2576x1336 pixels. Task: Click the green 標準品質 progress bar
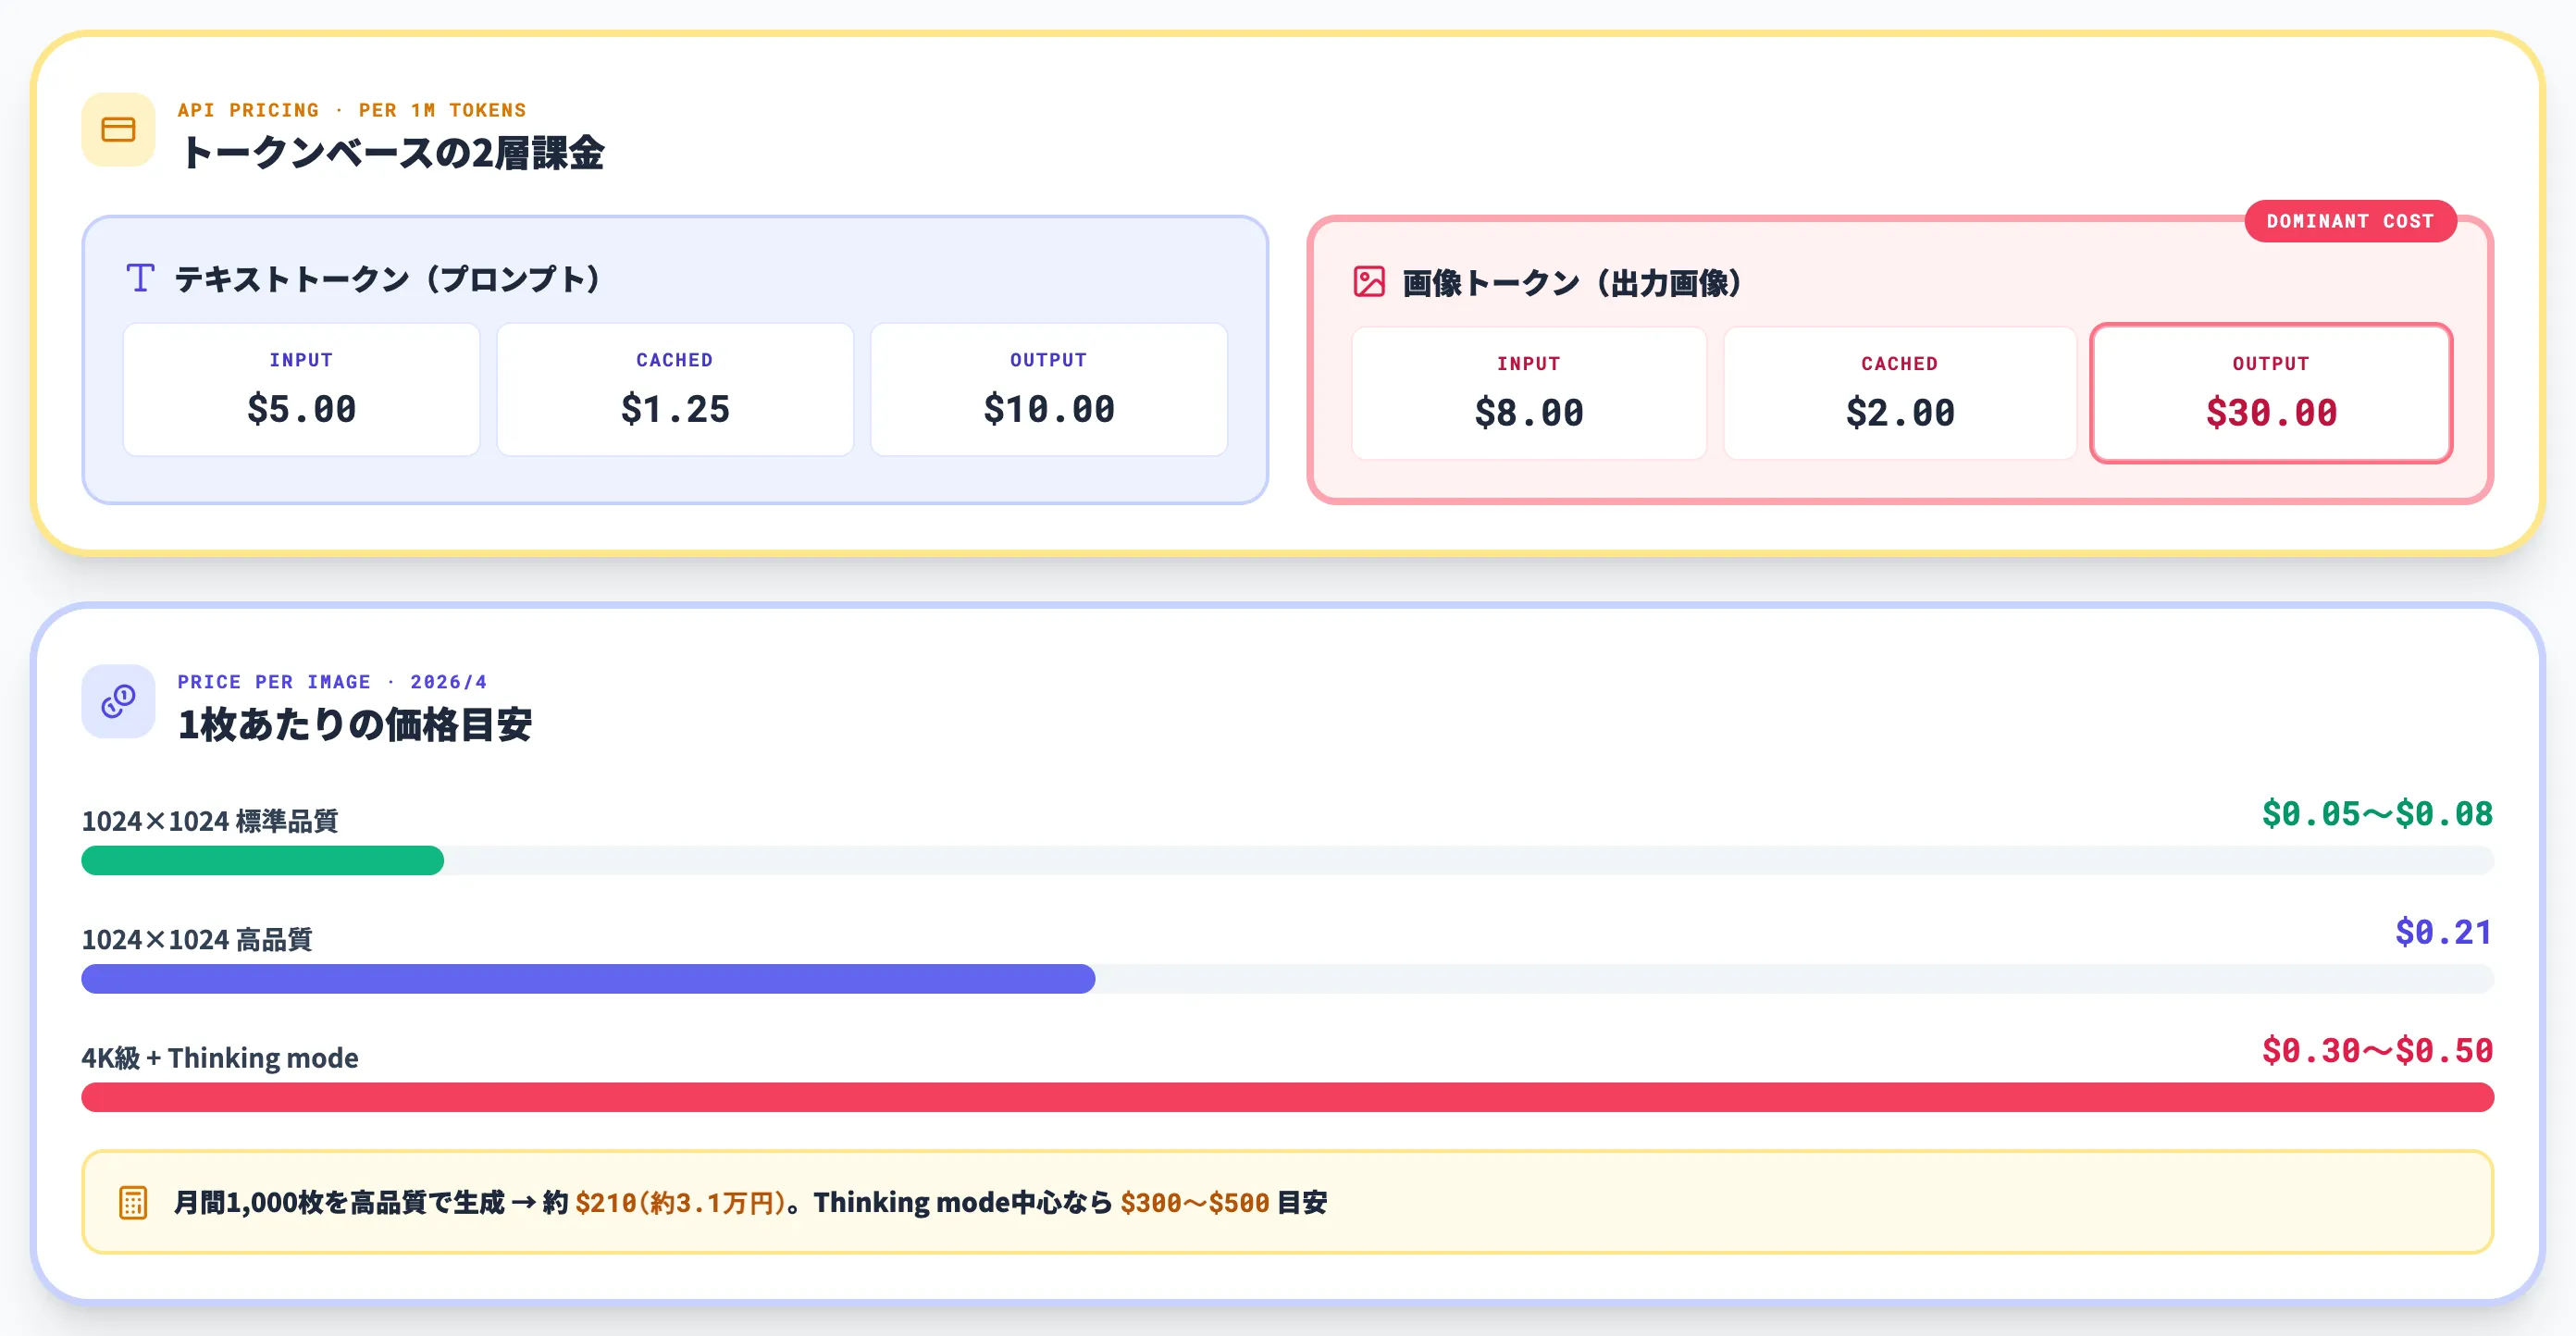coord(262,860)
